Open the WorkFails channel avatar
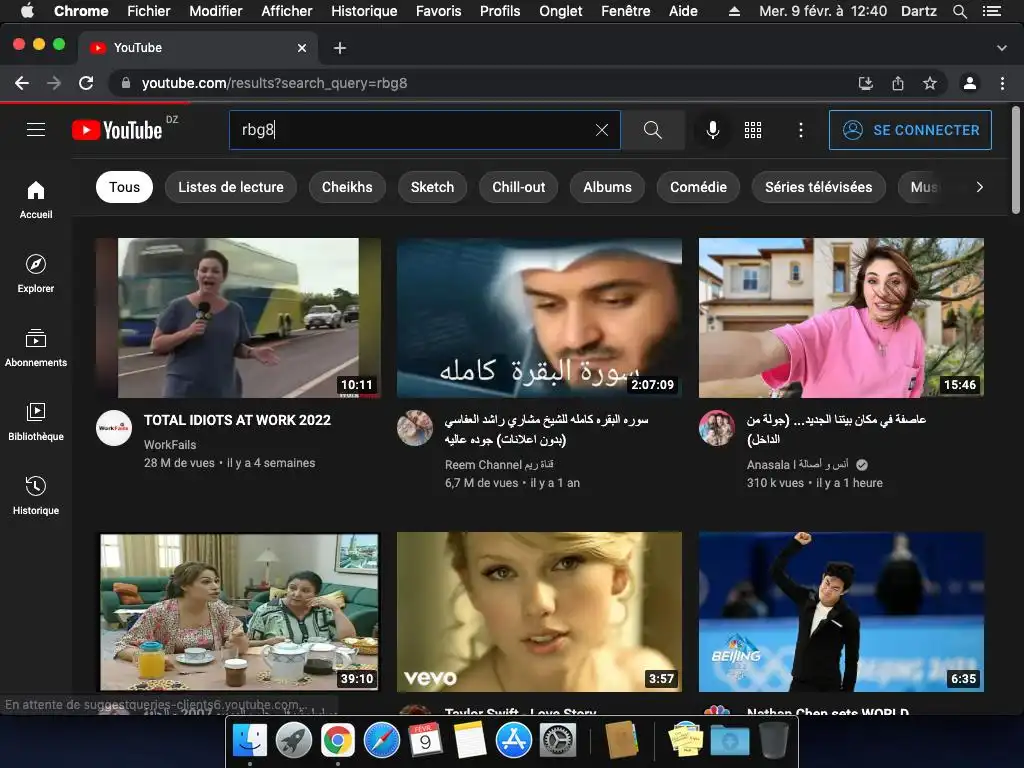The image size is (1024, 768). (114, 428)
